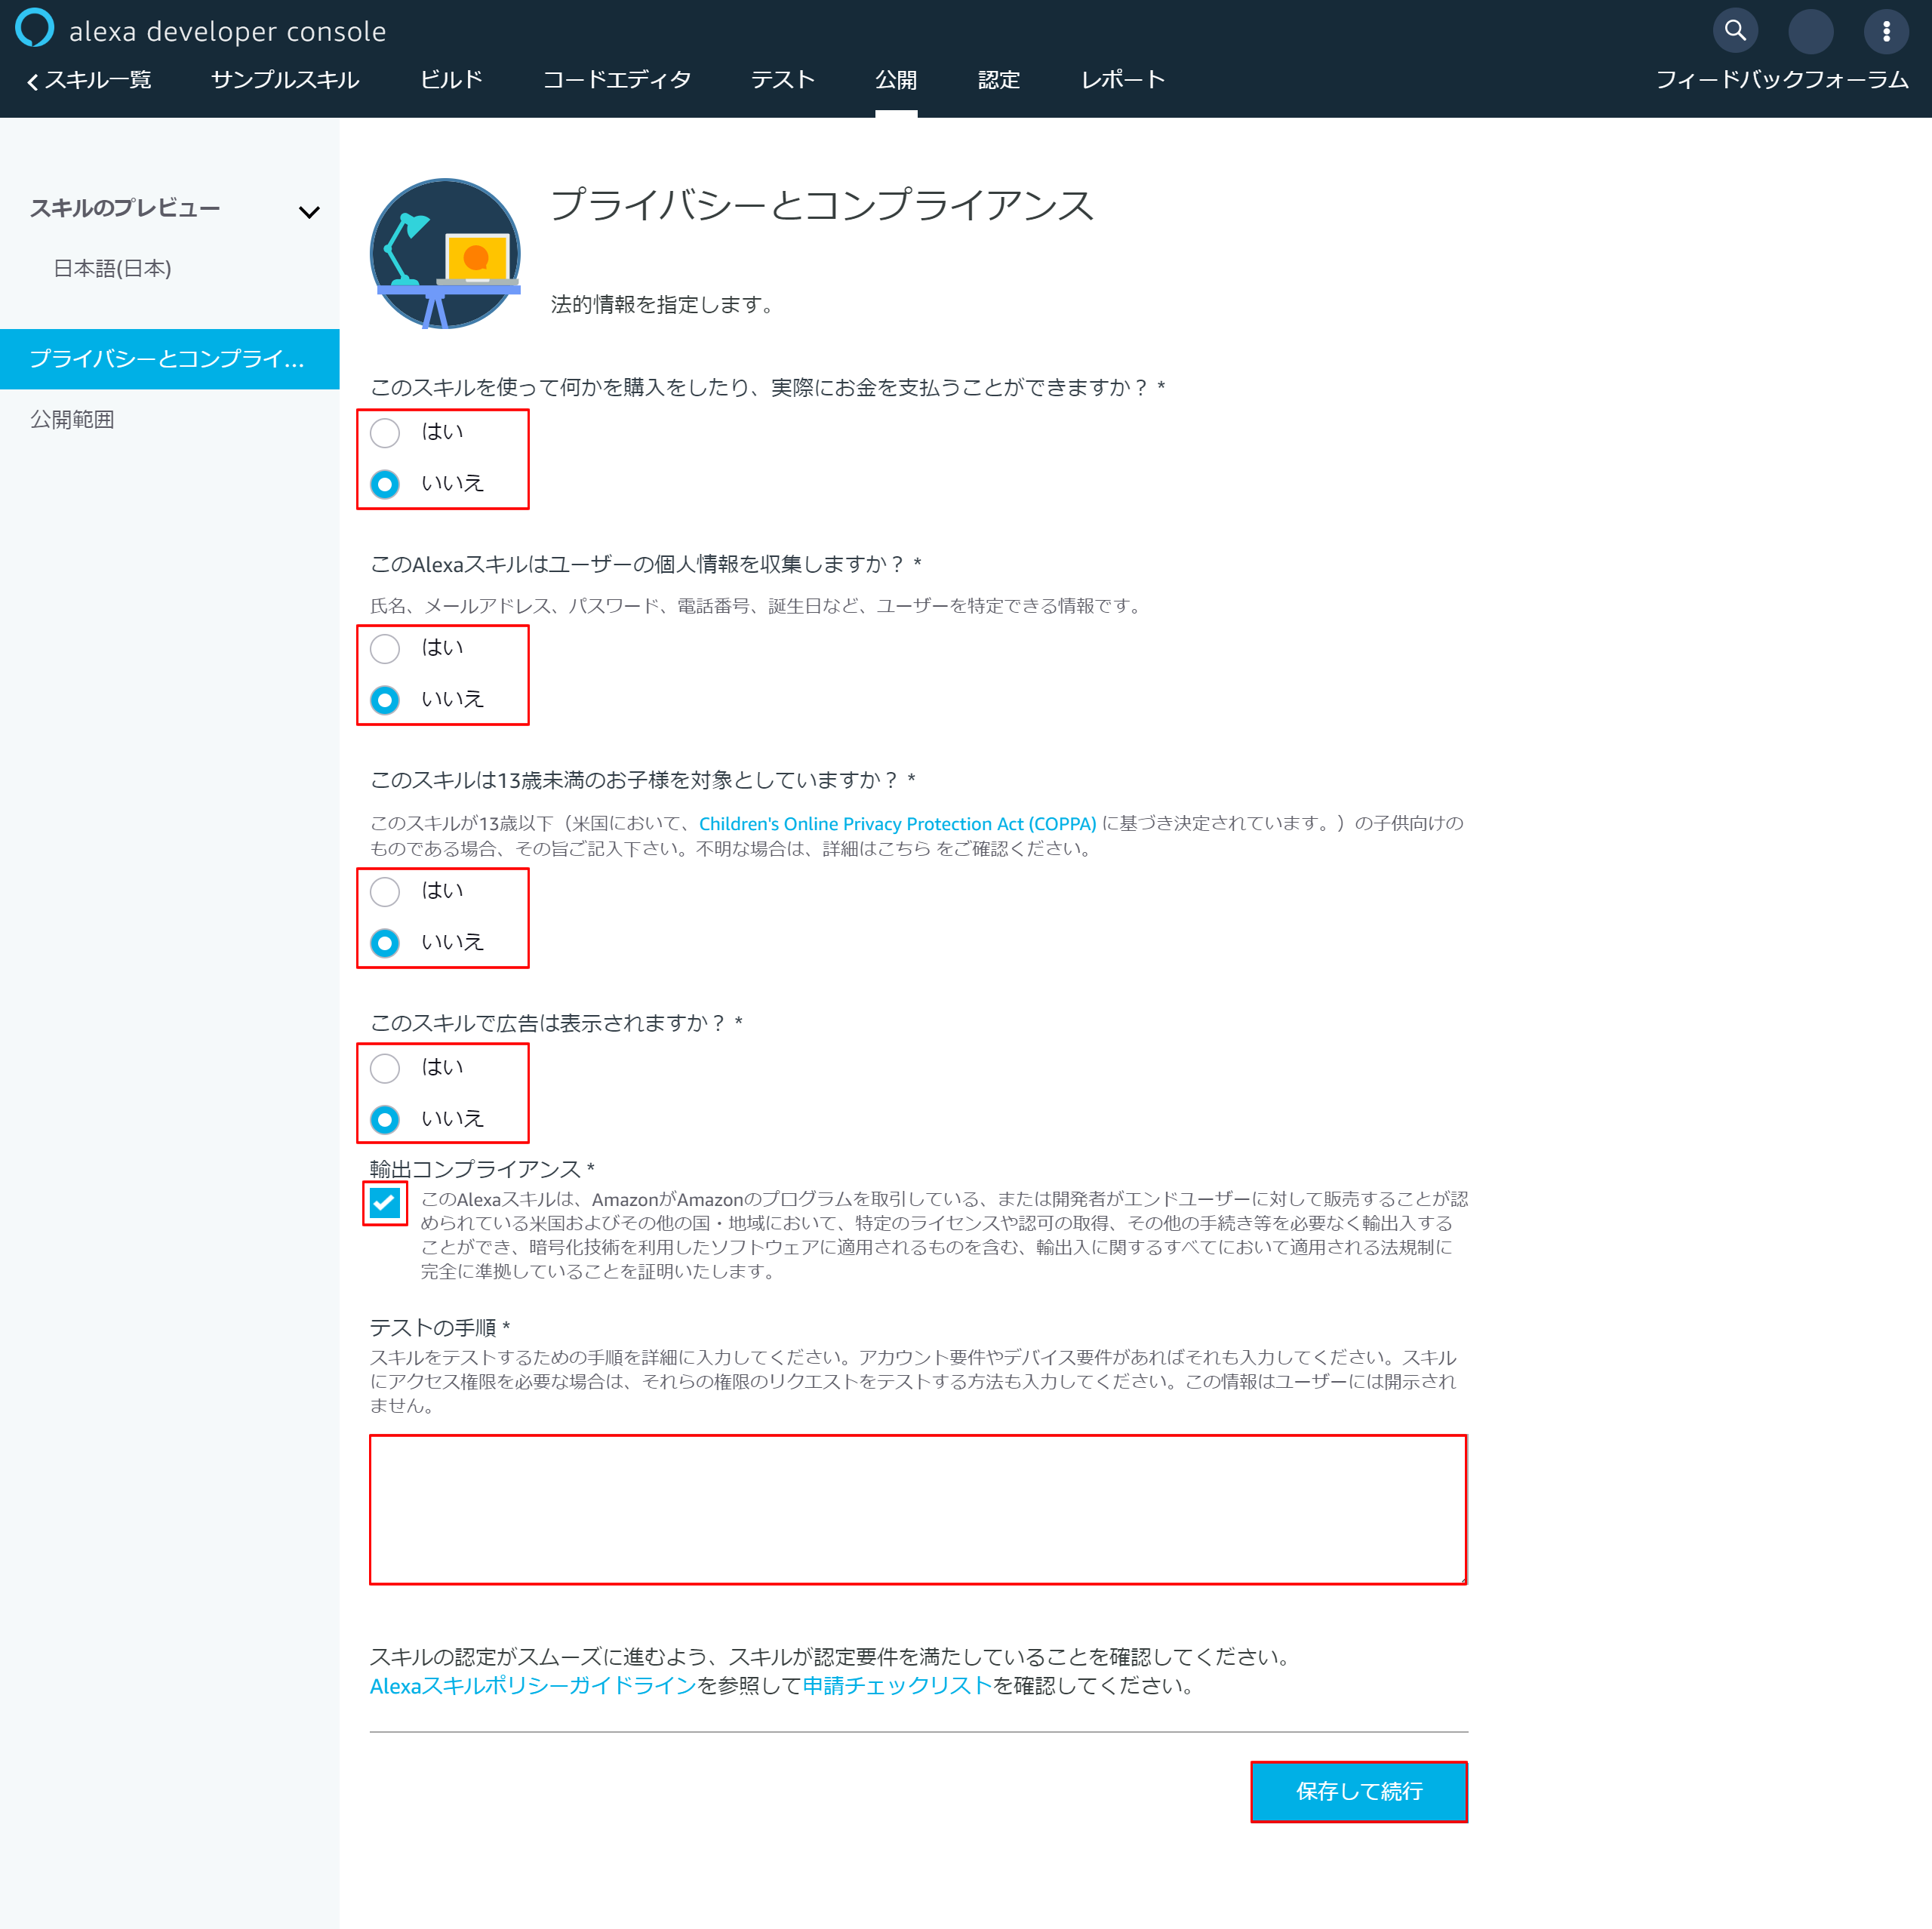Click into the テストの手順 text area
The image size is (1932, 1929).
(917, 1509)
